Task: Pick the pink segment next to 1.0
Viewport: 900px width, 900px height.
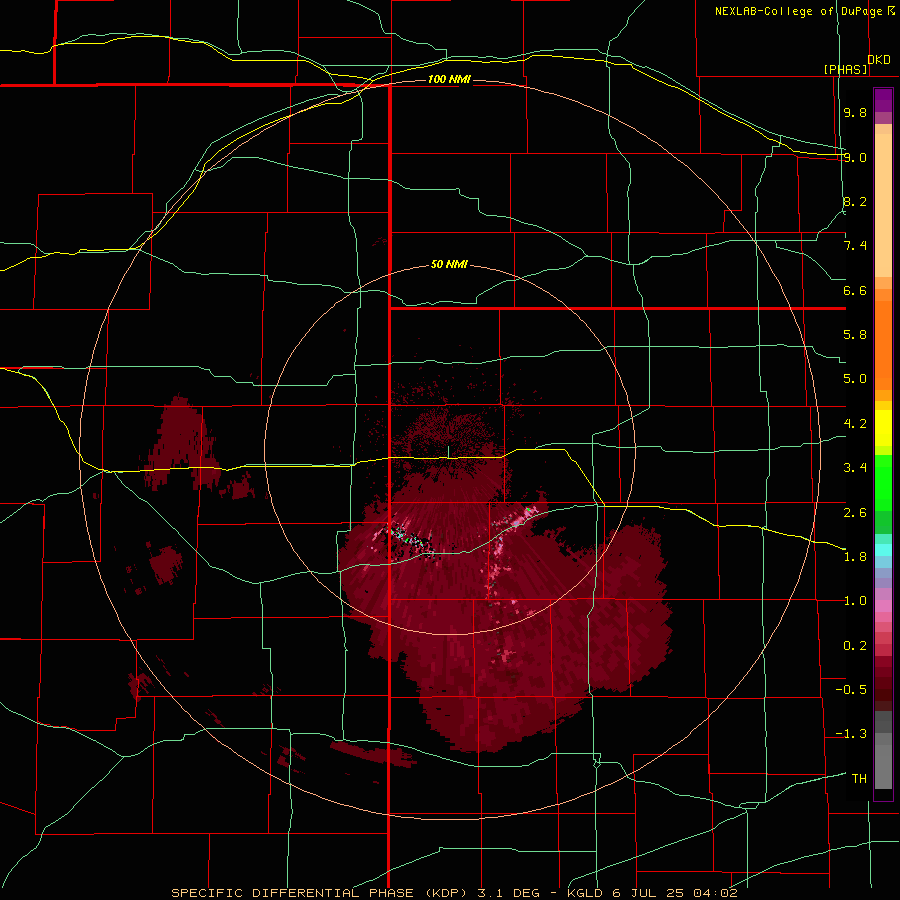Action: (x=883, y=606)
